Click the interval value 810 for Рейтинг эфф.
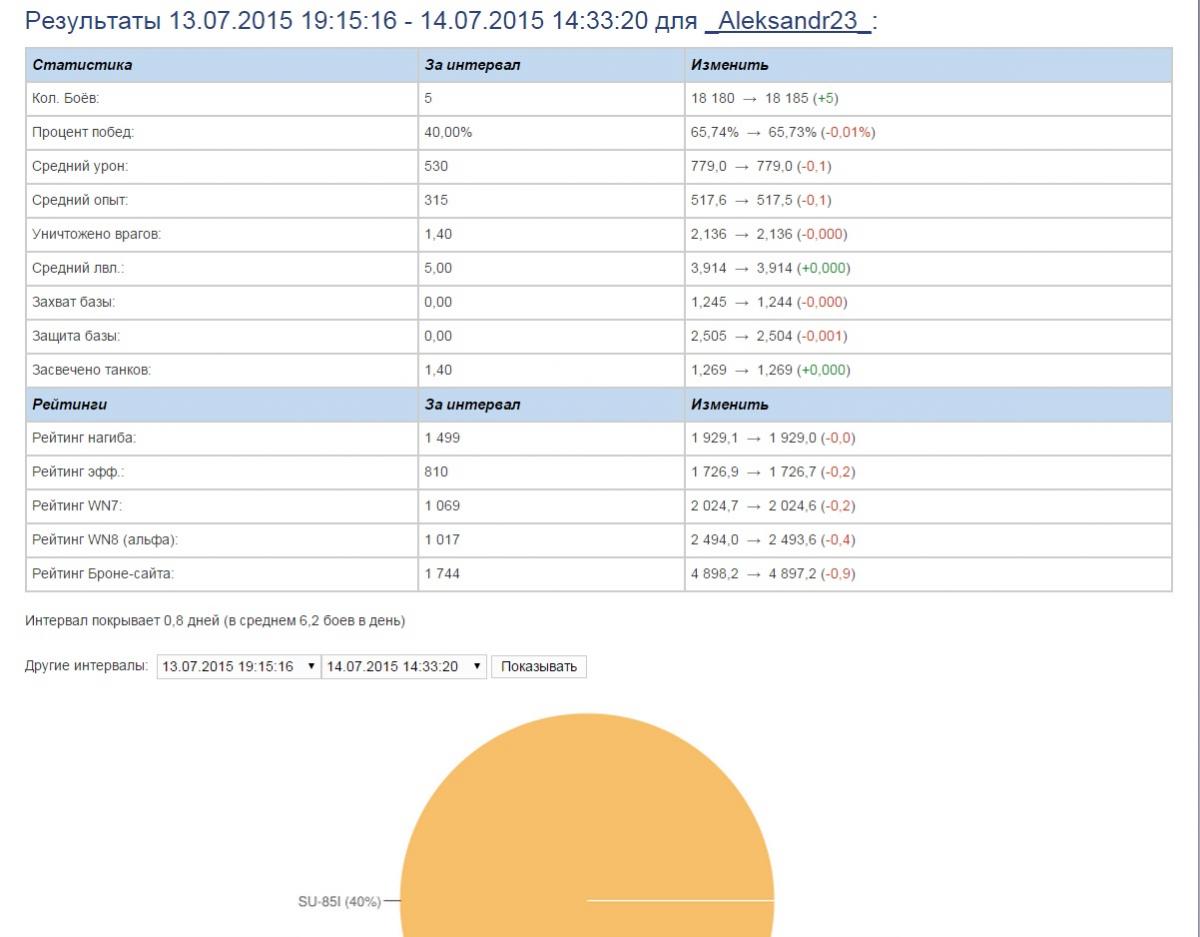The height and width of the screenshot is (937, 1200). coord(436,472)
